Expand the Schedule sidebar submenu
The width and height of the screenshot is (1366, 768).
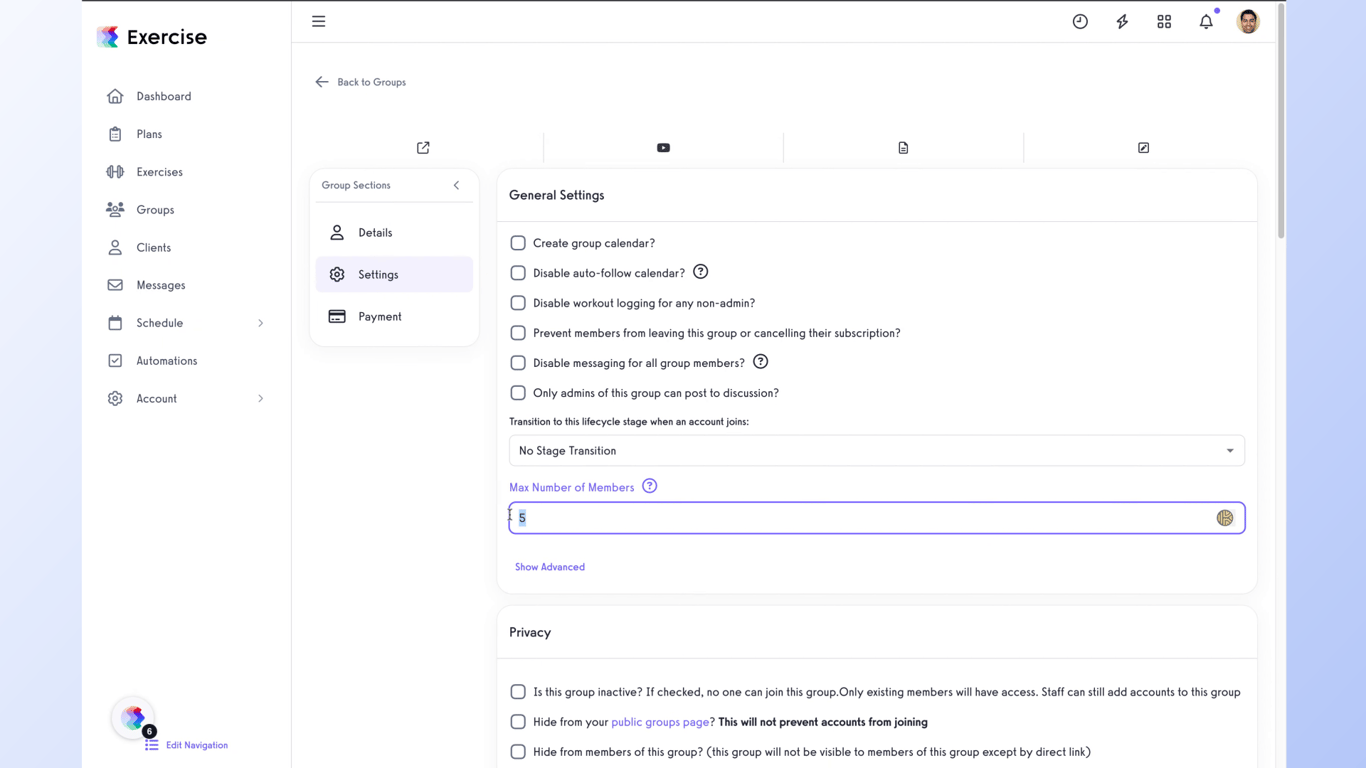click(260, 323)
